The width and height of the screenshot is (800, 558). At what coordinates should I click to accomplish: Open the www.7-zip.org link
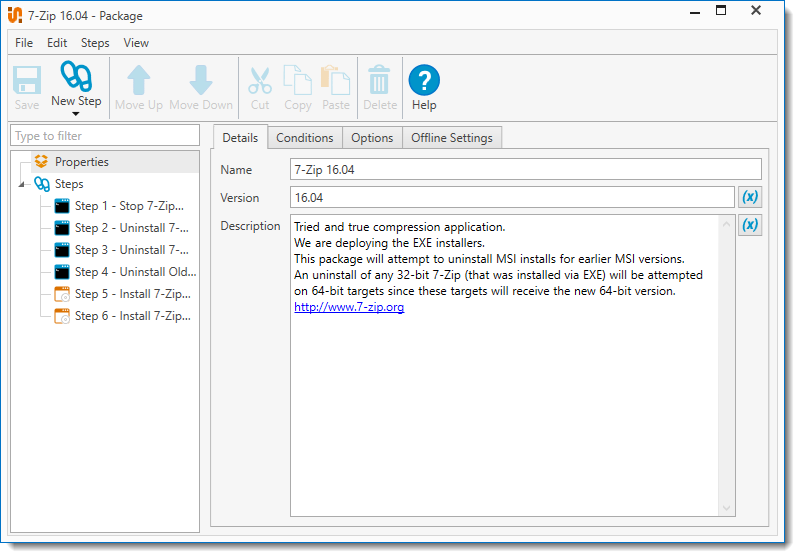pos(349,307)
